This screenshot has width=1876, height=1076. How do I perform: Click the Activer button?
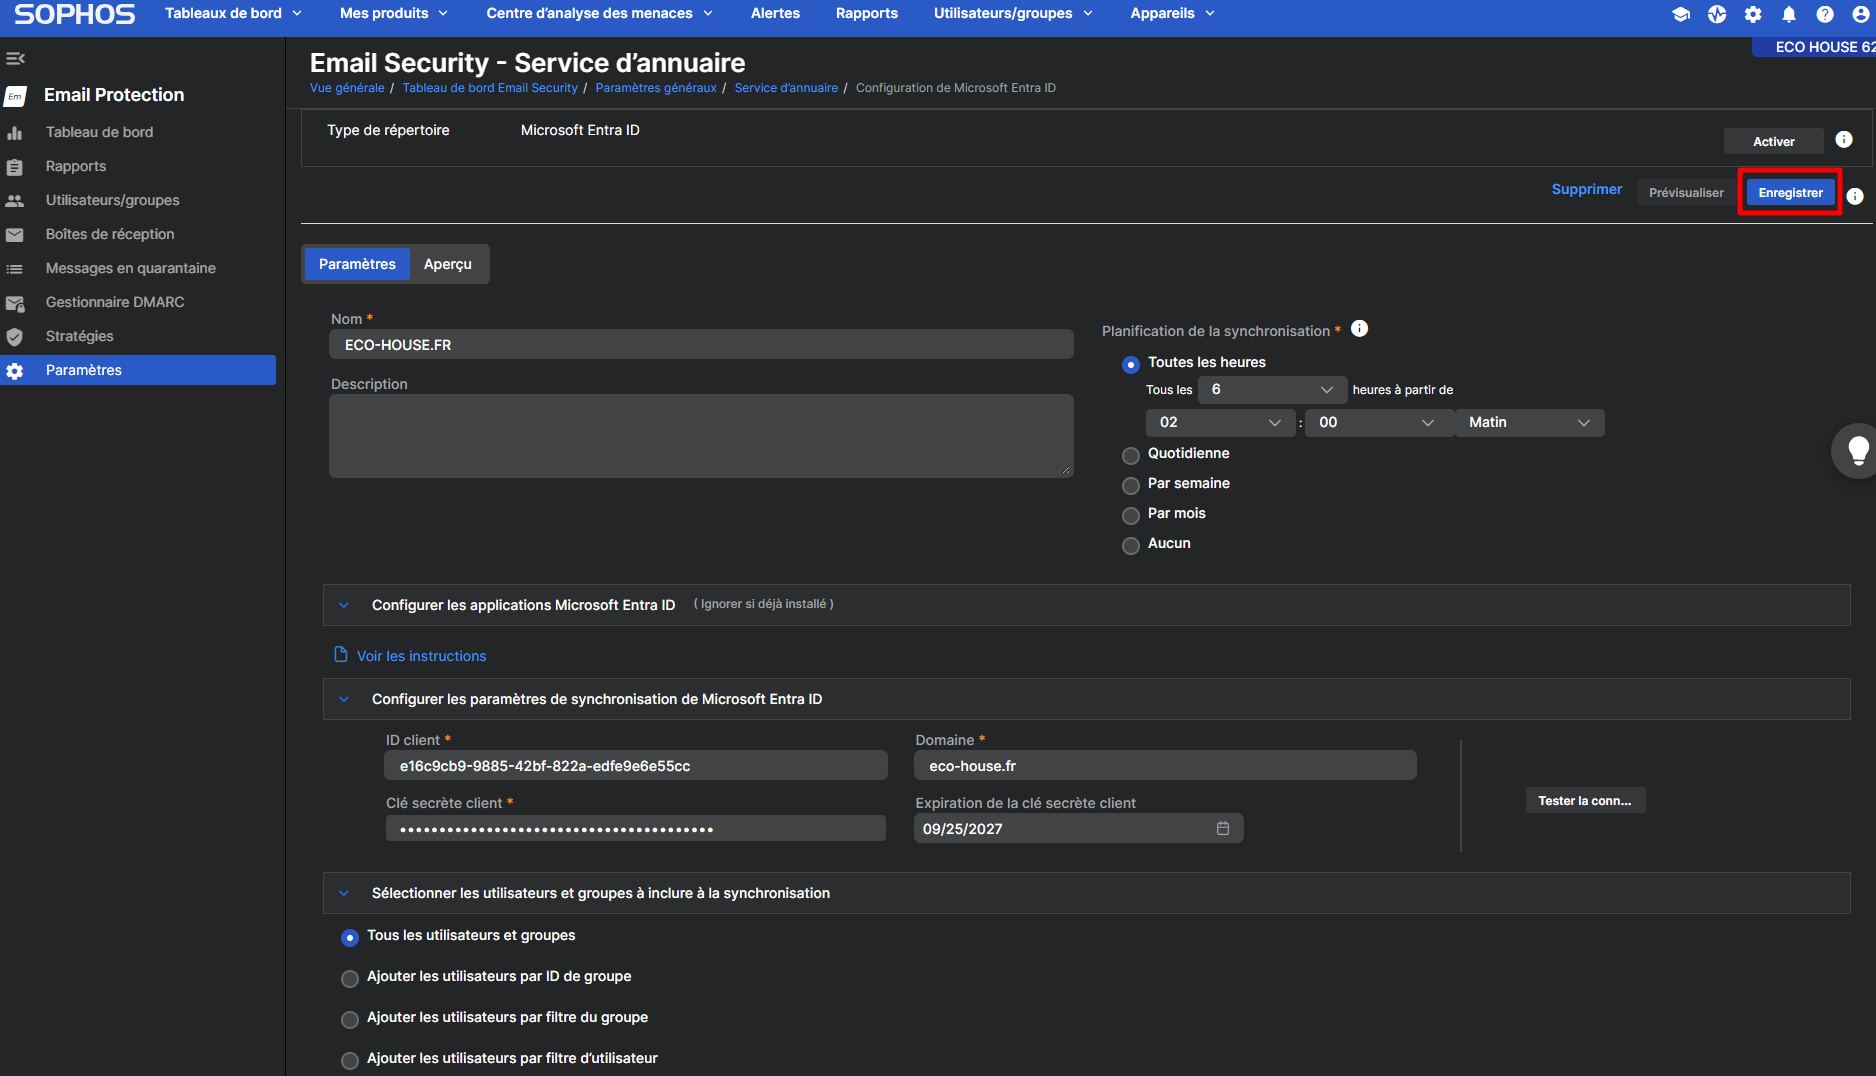(x=1773, y=141)
